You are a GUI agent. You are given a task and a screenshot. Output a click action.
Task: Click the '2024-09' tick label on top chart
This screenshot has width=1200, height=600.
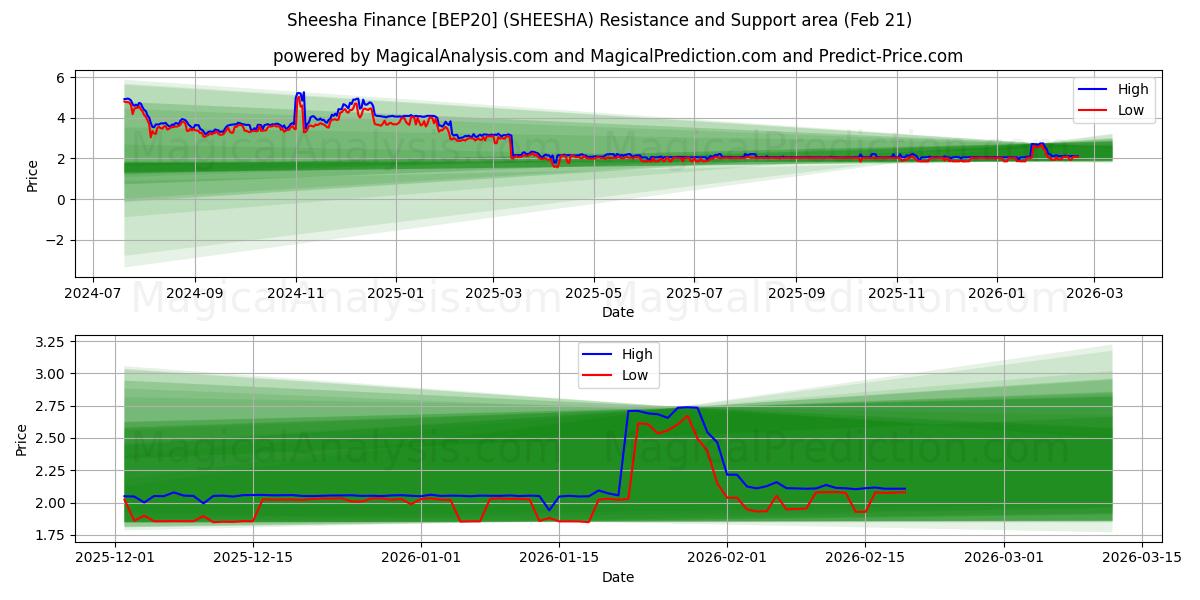click(x=194, y=295)
